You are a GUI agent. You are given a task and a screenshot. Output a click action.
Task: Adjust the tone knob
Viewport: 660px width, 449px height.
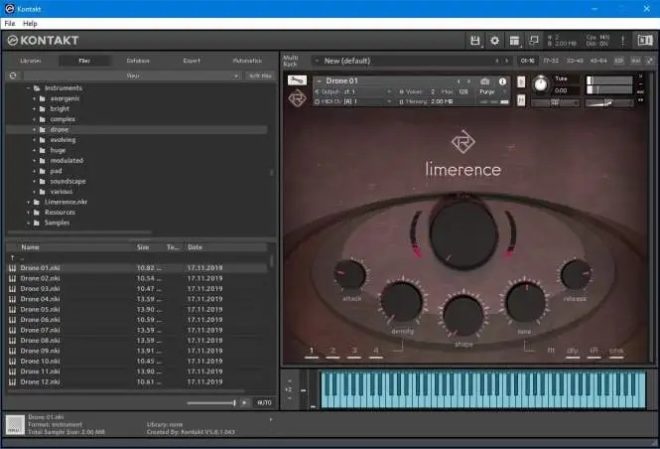coord(525,302)
